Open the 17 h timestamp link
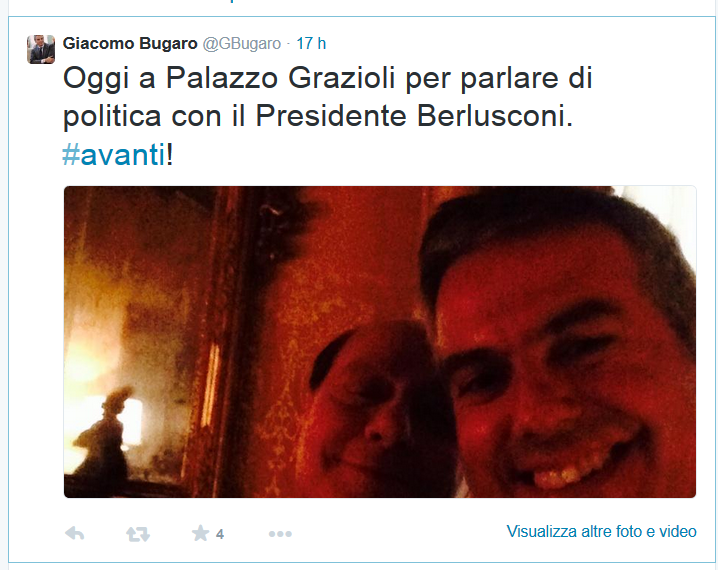 (311, 43)
